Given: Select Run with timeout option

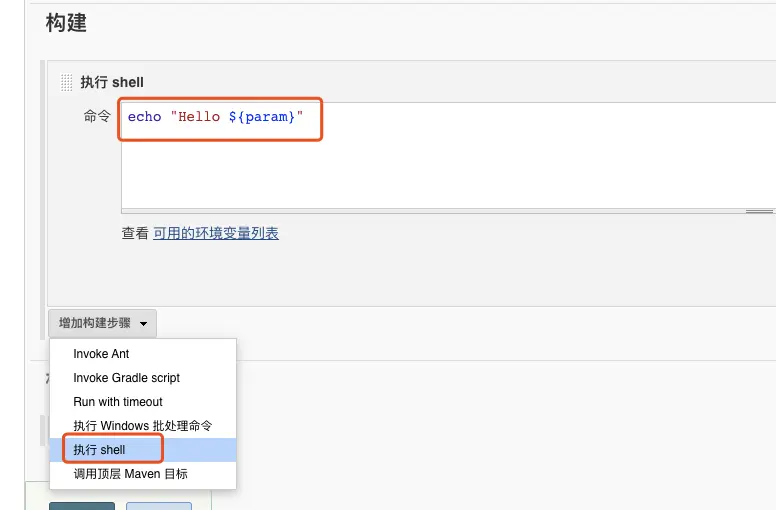Looking at the screenshot, I should point(143,402).
